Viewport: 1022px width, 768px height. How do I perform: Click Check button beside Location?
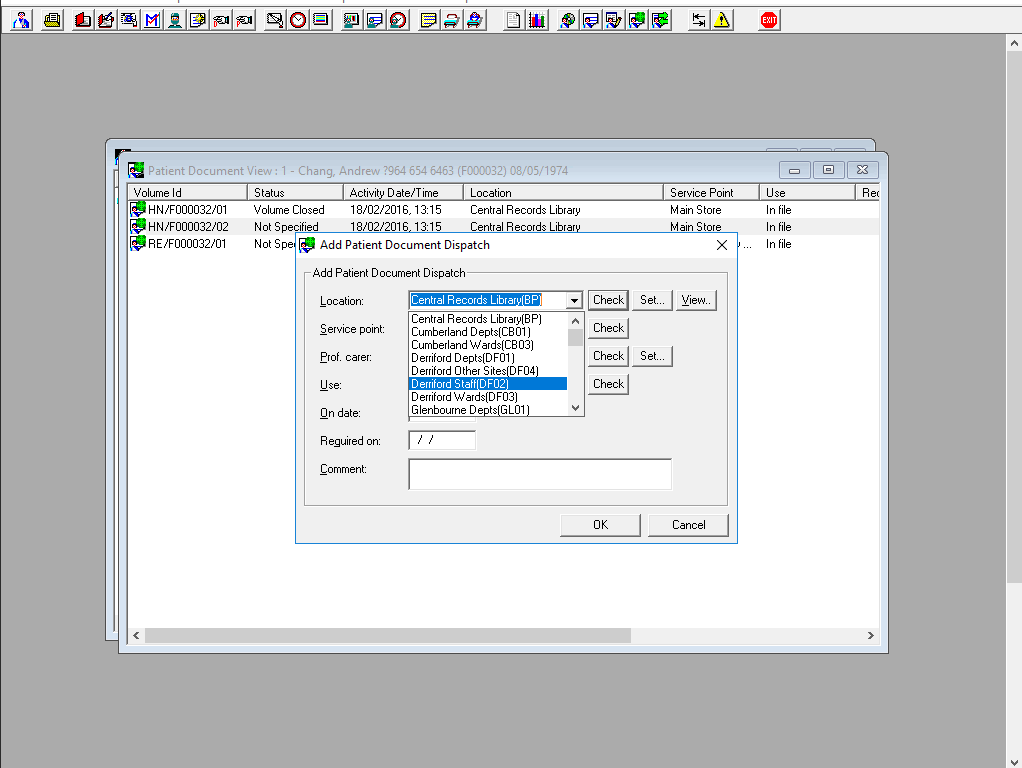[x=608, y=300]
